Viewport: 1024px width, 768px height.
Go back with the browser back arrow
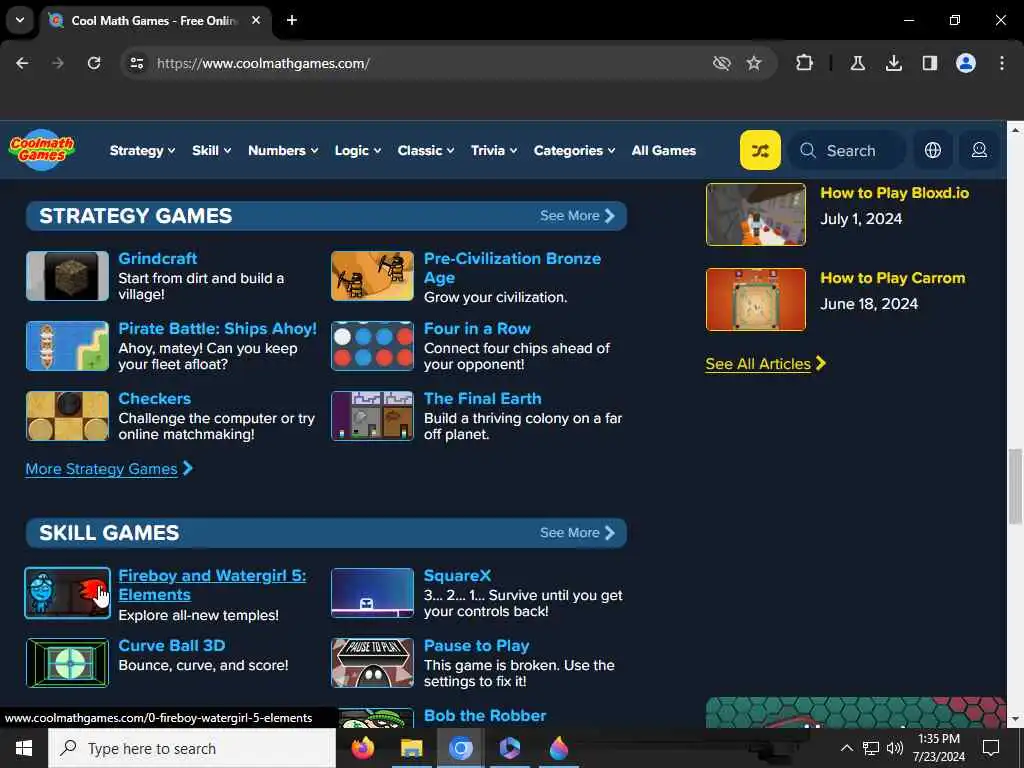click(22, 63)
